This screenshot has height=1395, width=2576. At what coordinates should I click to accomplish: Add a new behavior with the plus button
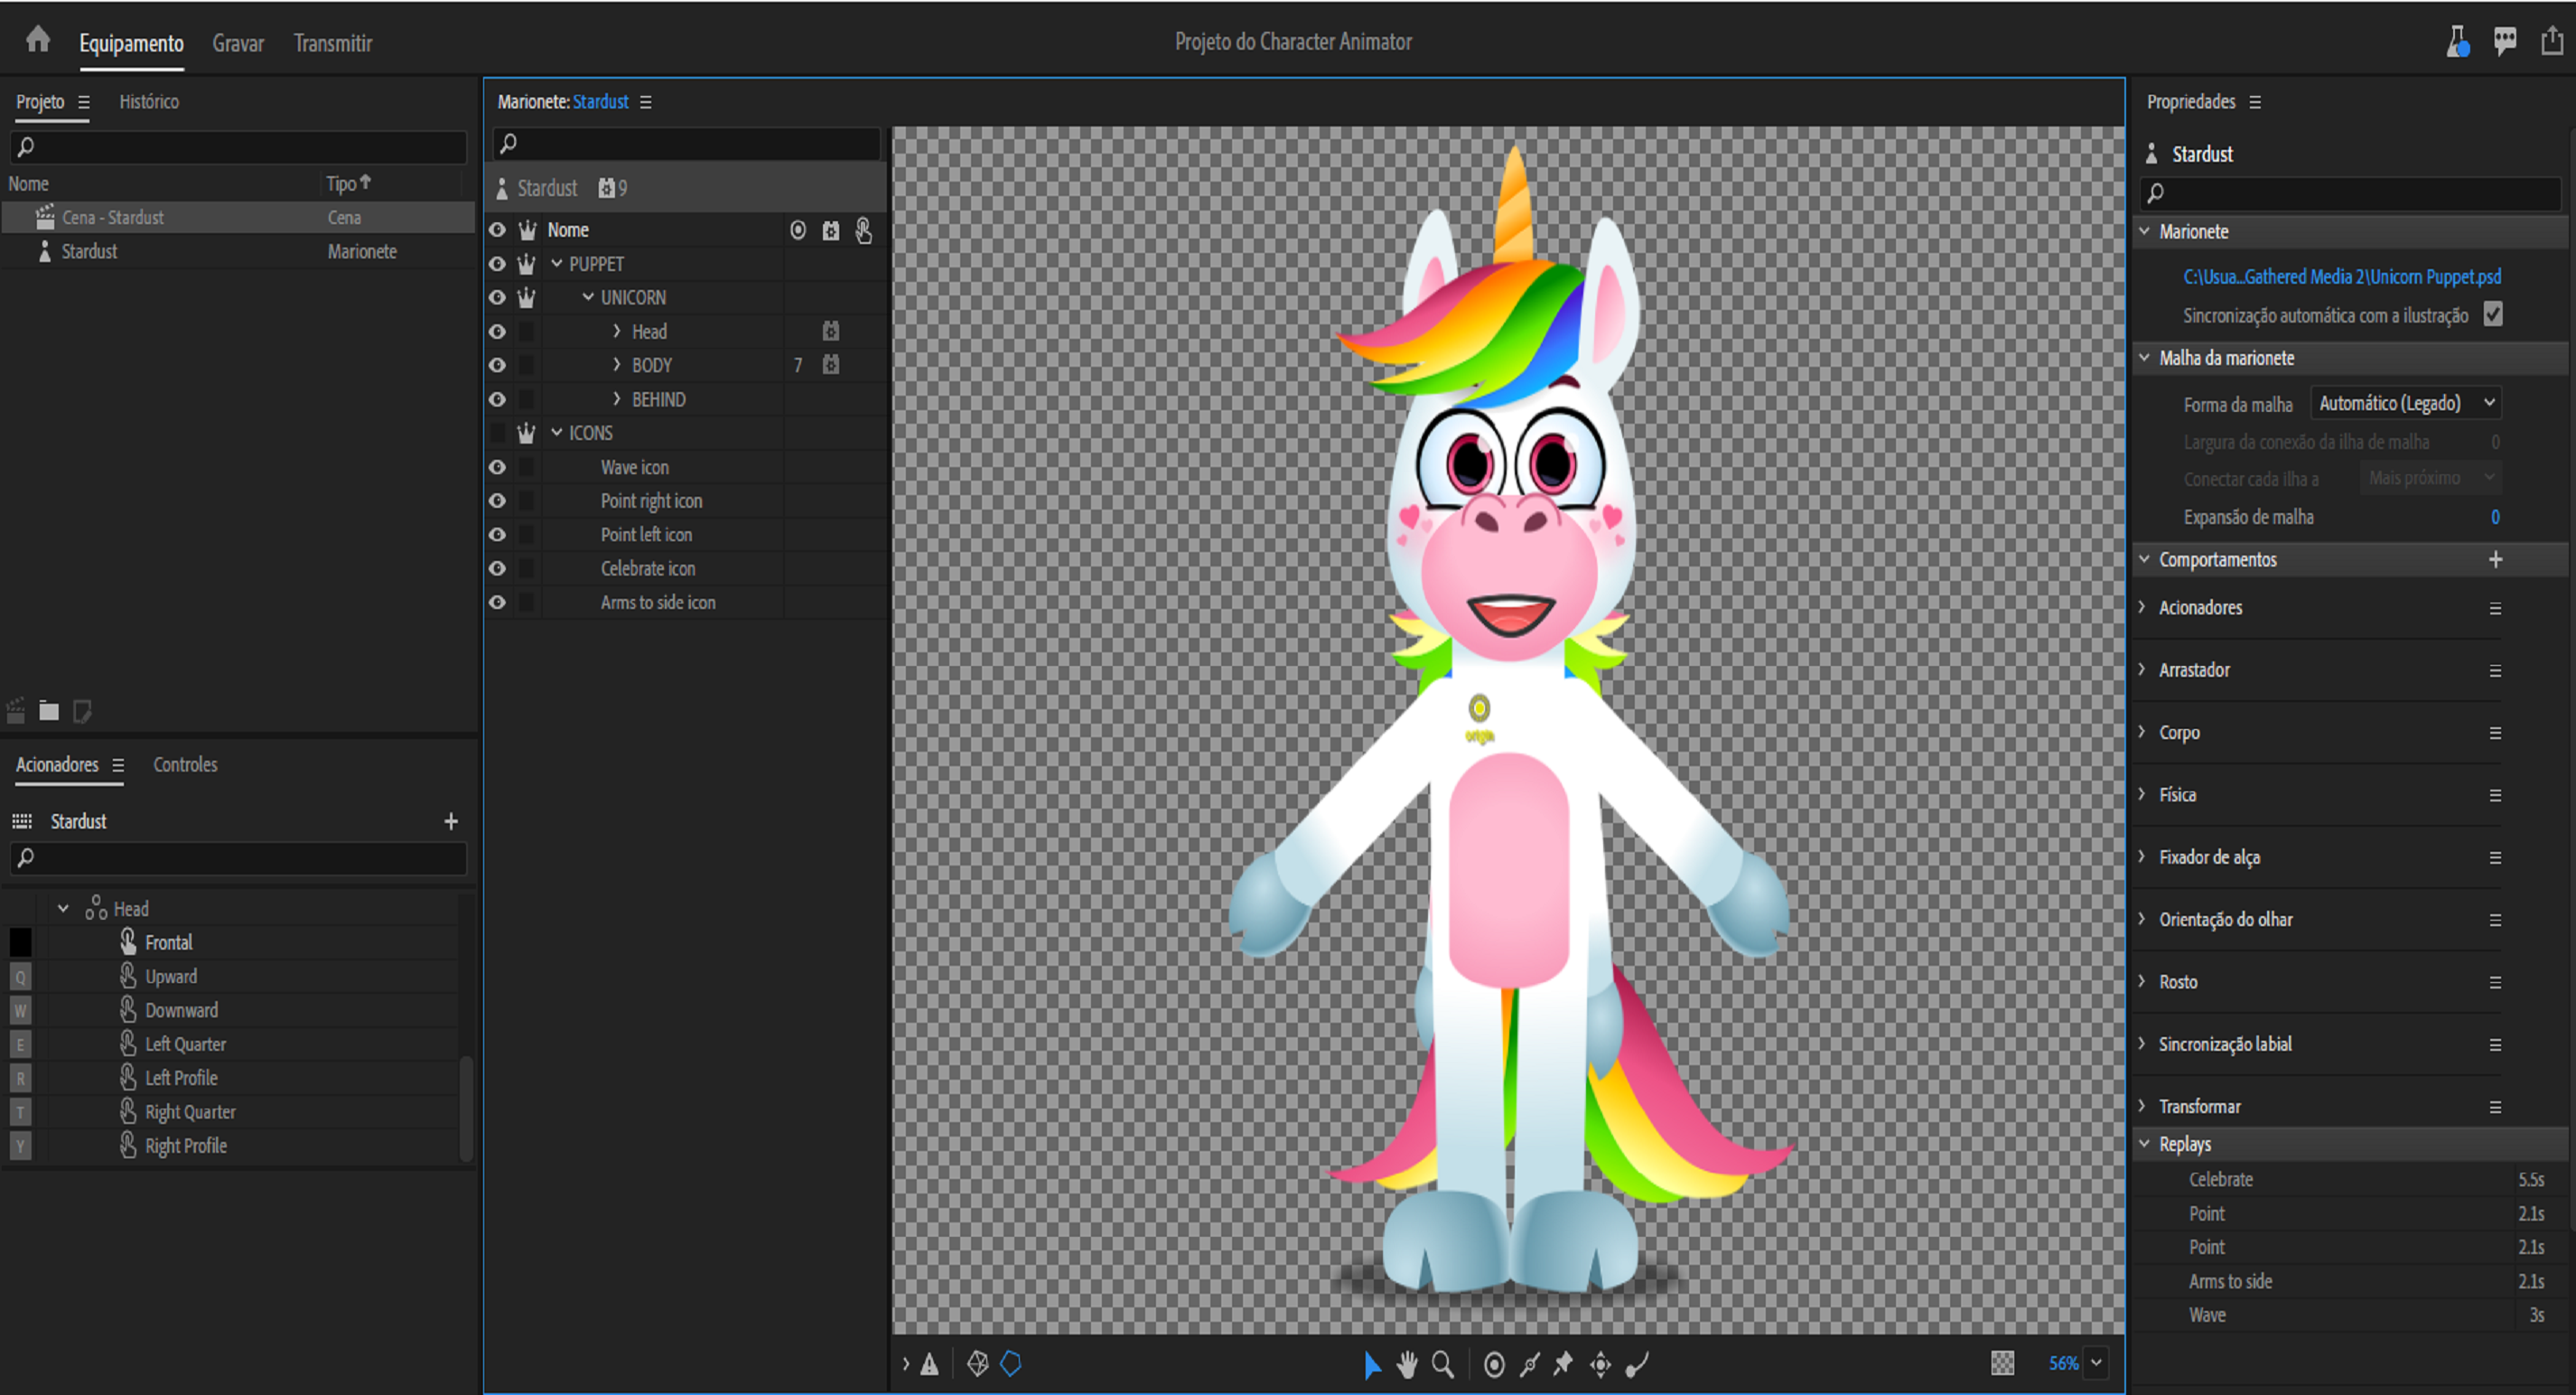[2495, 560]
